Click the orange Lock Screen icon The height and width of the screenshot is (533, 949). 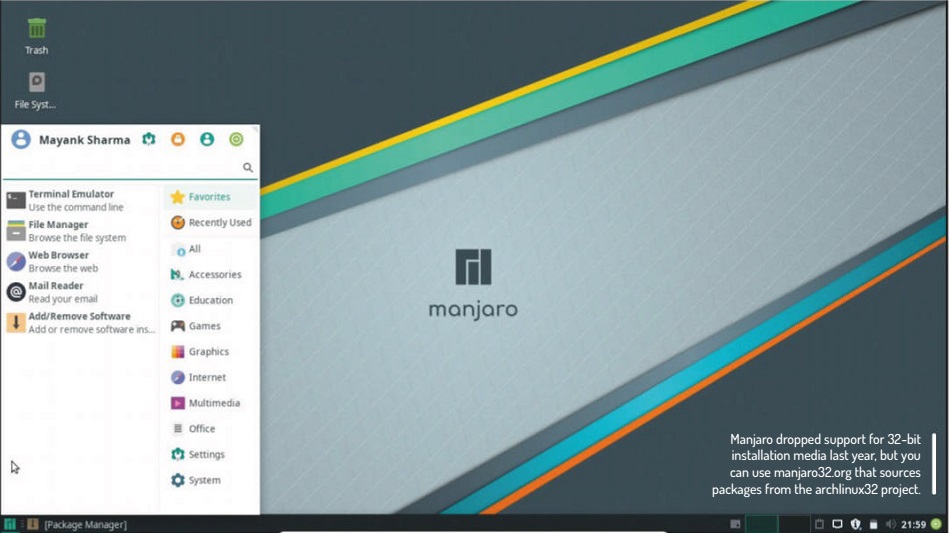178,139
